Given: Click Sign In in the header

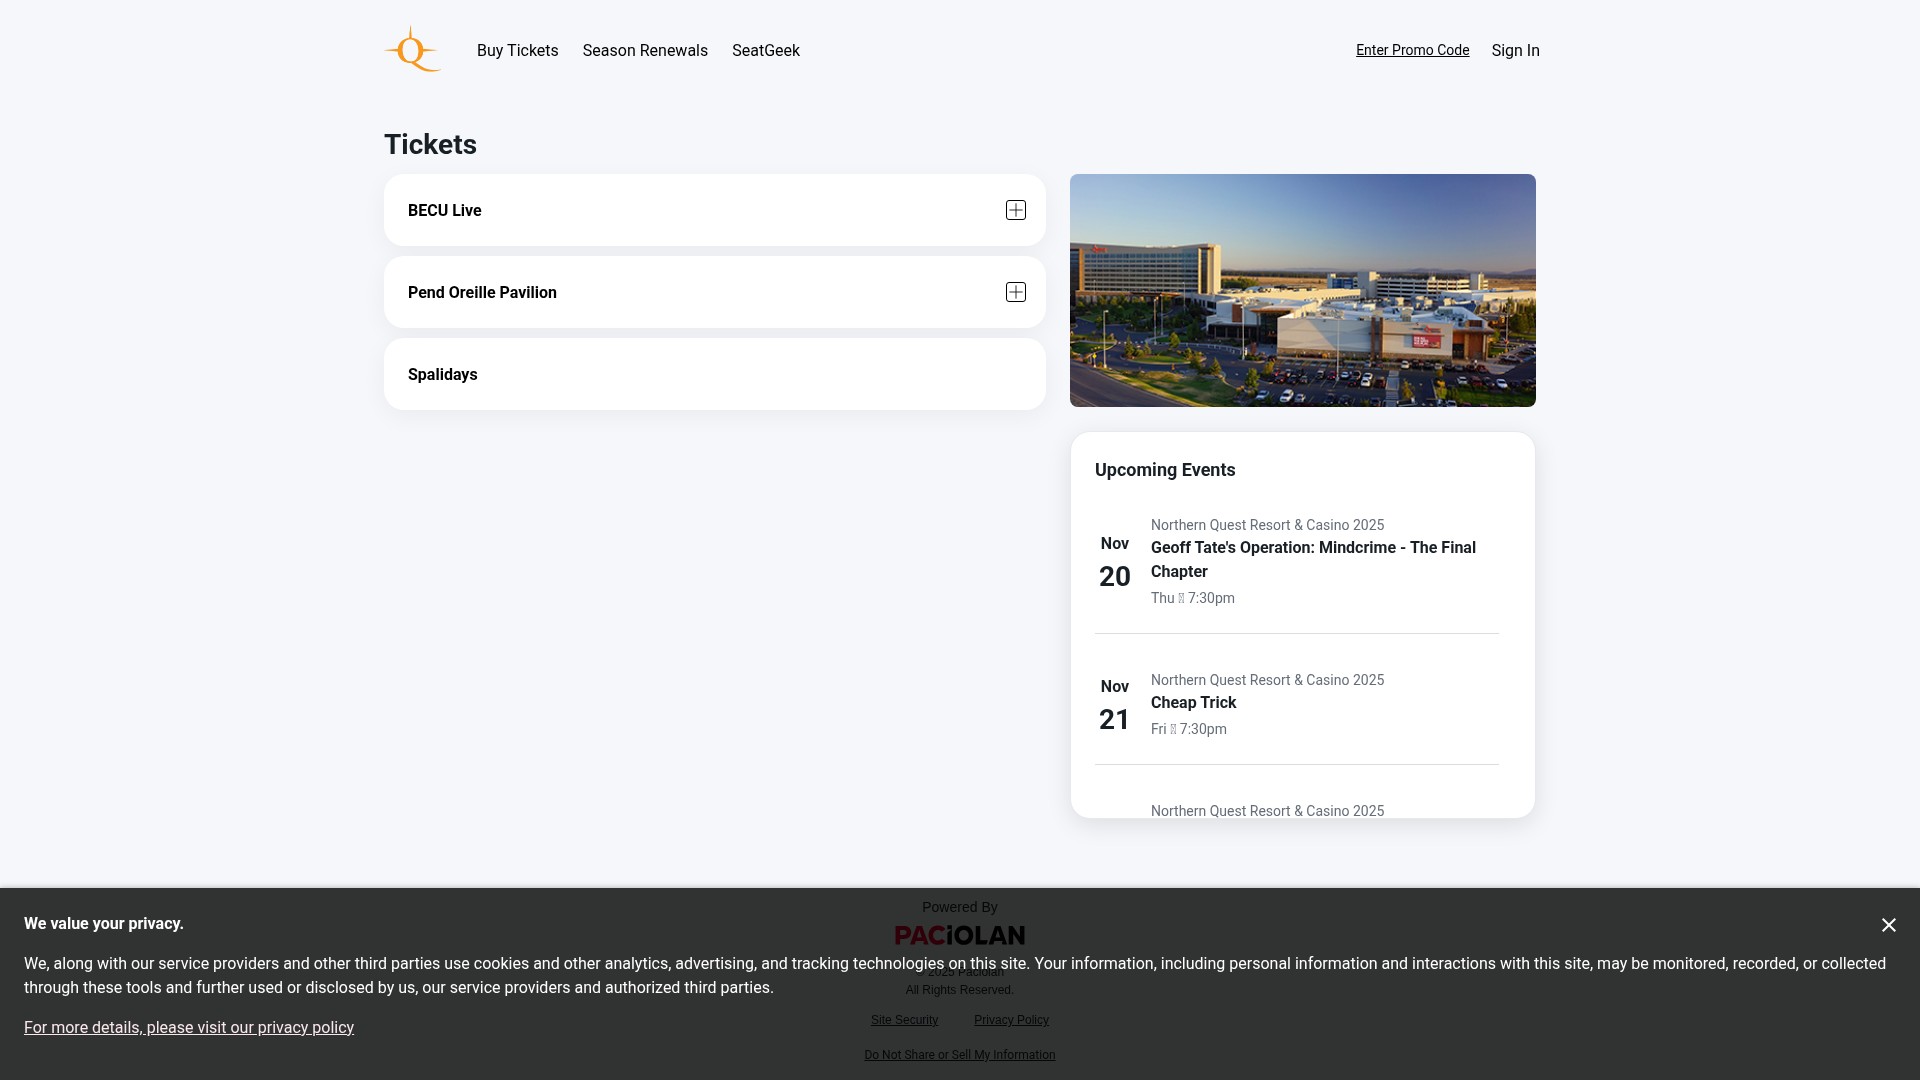Looking at the screenshot, I should click(1515, 50).
